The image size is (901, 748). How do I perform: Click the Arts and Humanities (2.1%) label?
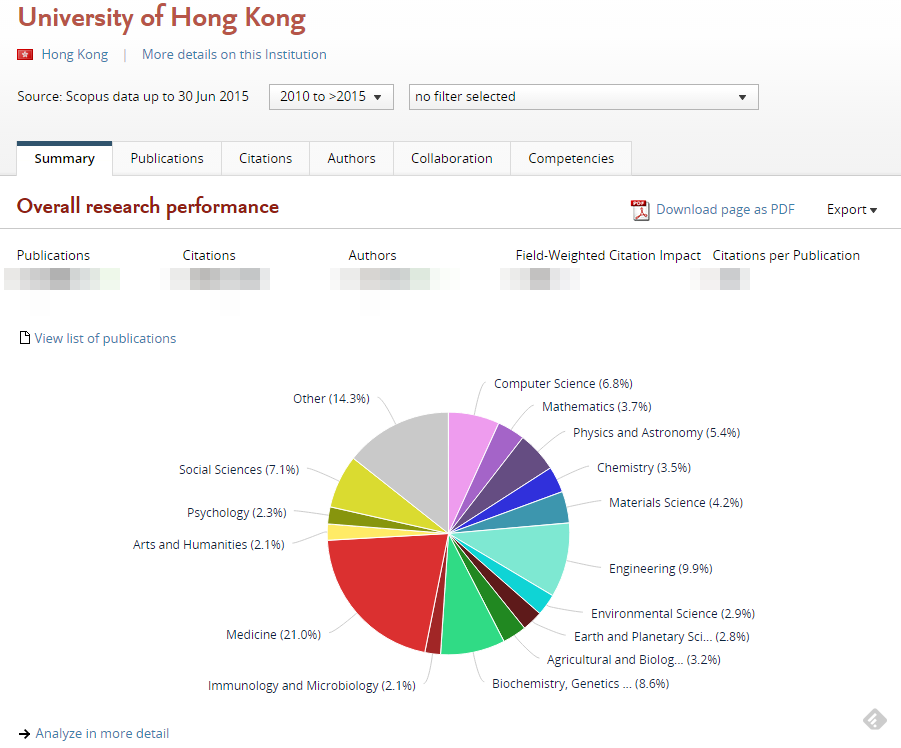pos(209,545)
